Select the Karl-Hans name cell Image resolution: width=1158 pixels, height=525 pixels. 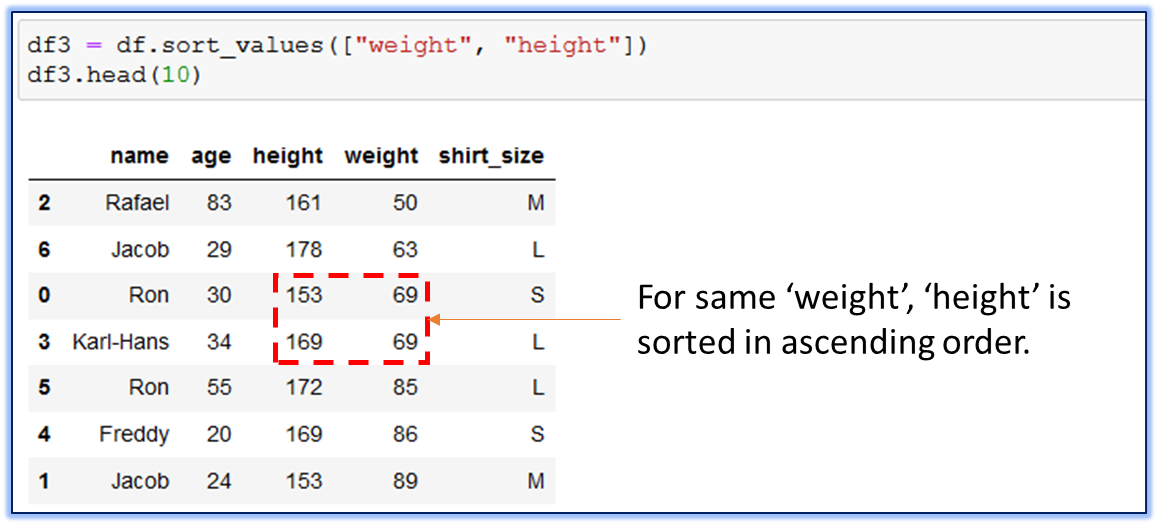click(x=121, y=342)
